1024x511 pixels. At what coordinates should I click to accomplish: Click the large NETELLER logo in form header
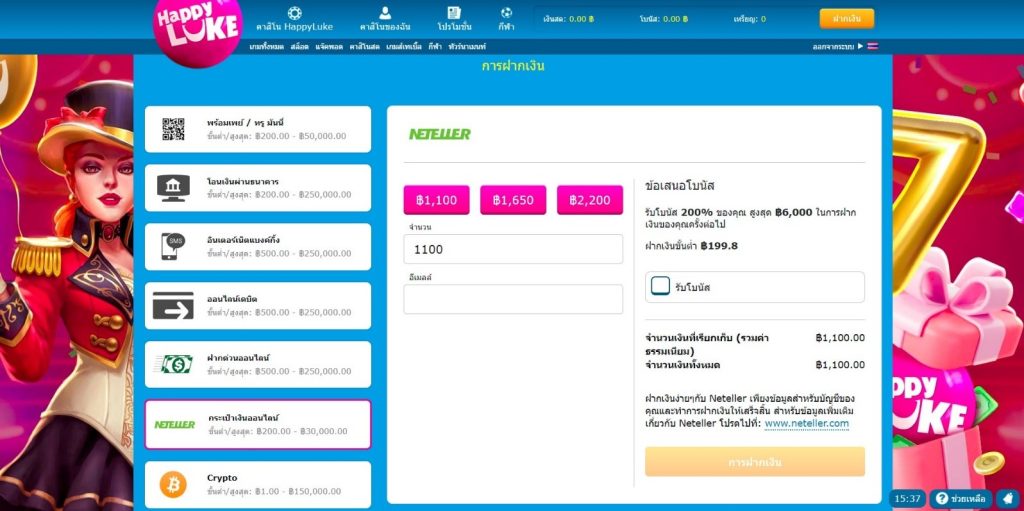(x=440, y=134)
